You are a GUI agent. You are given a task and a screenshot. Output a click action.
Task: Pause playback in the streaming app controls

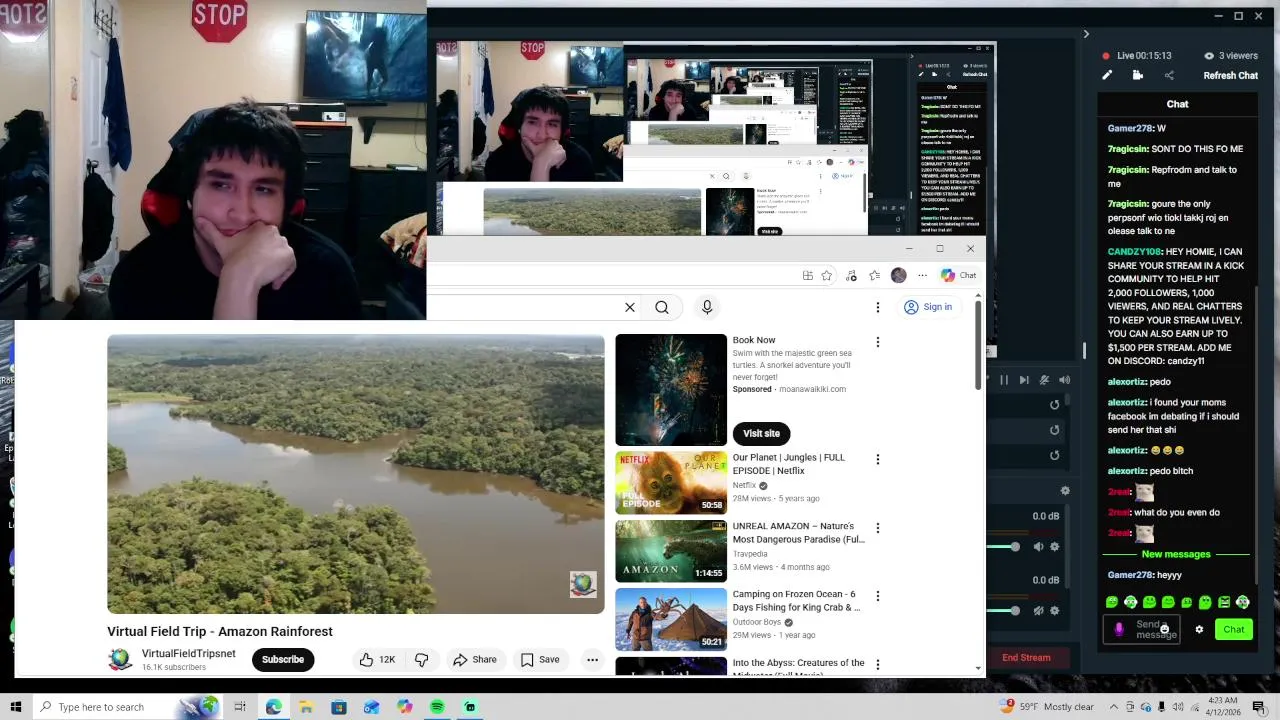(x=1004, y=380)
